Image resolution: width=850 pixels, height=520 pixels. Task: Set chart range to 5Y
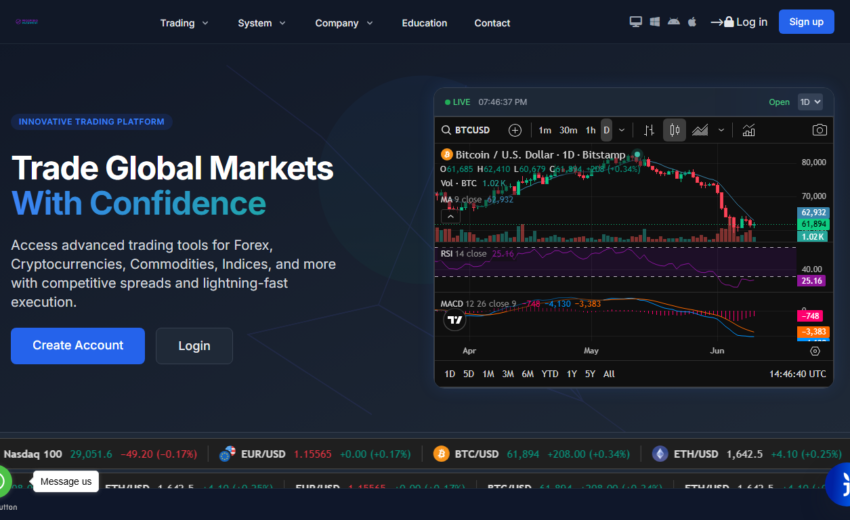coord(590,374)
